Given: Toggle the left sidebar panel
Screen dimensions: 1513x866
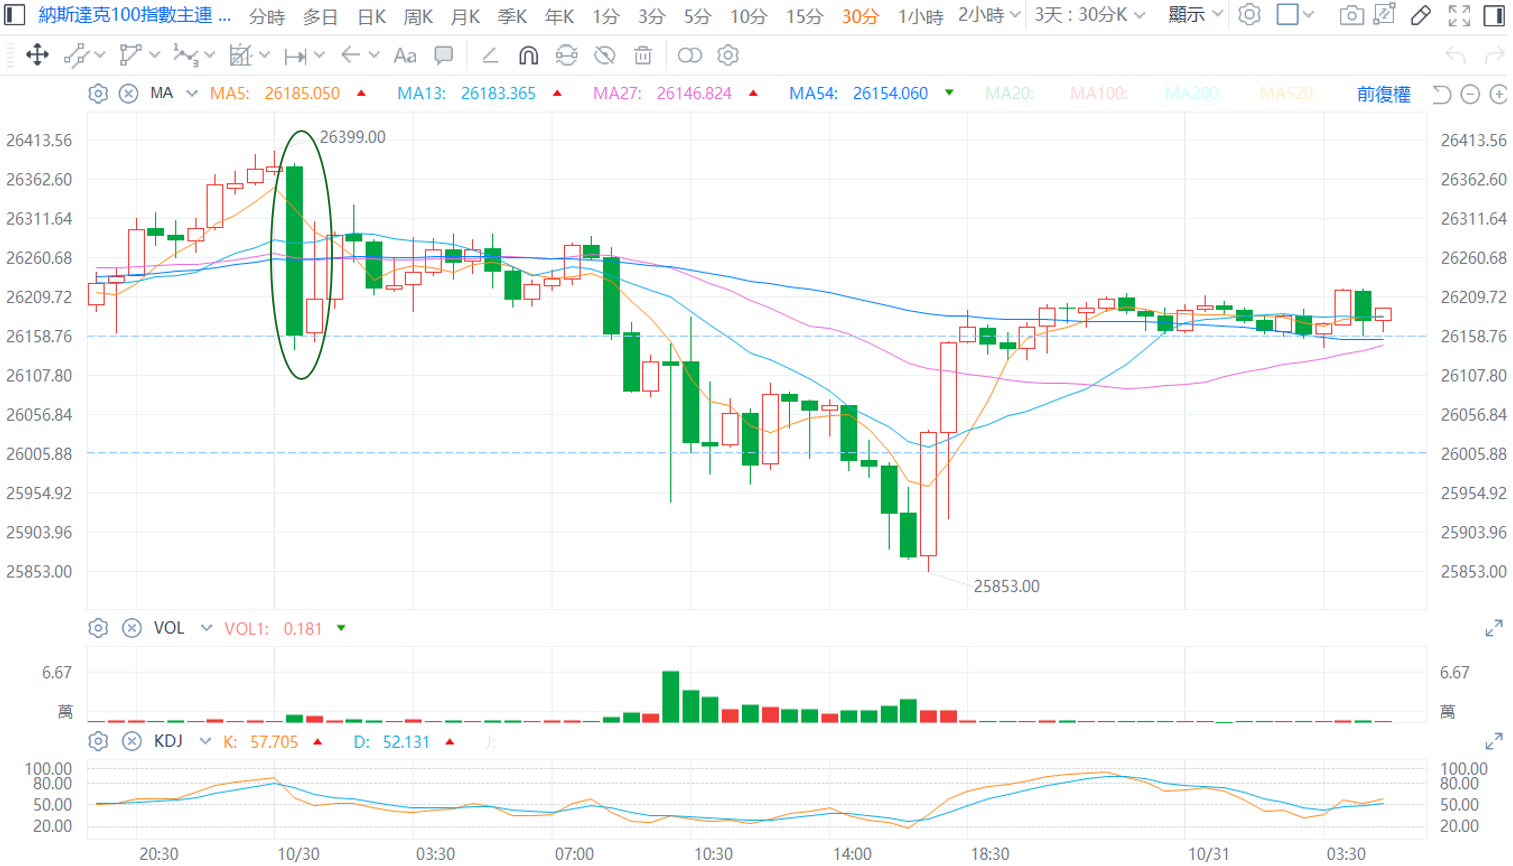Looking at the screenshot, I should coord(15,15).
